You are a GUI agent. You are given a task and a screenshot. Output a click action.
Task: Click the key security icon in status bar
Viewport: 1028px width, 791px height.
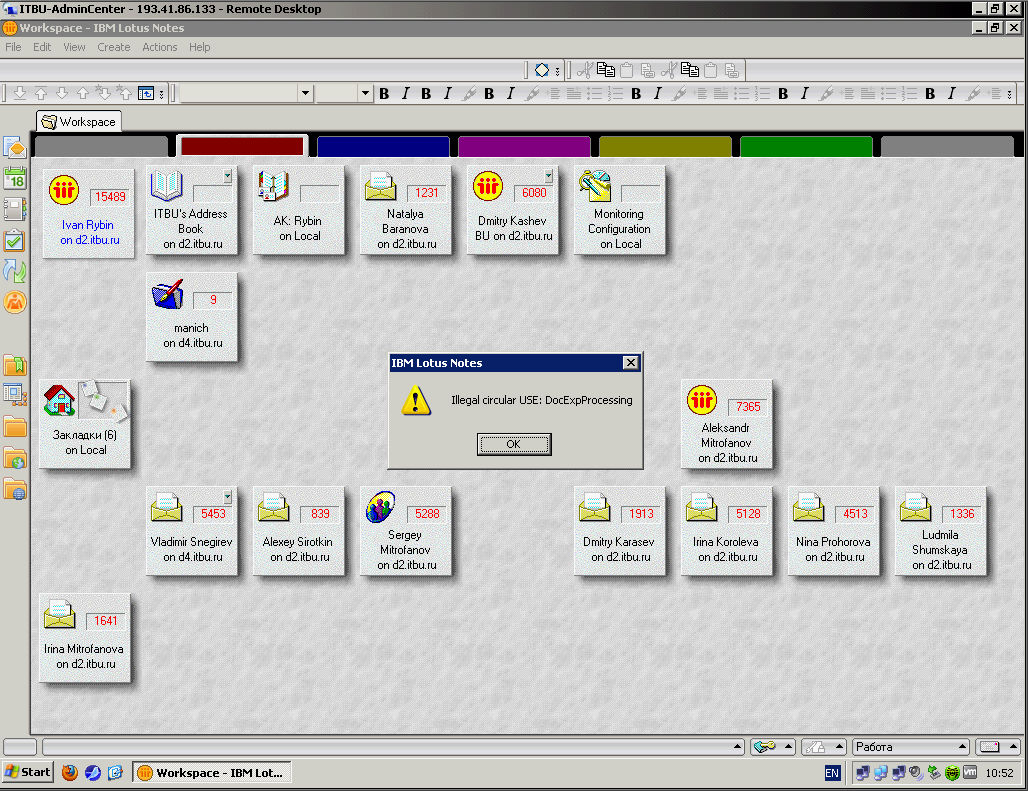click(764, 746)
